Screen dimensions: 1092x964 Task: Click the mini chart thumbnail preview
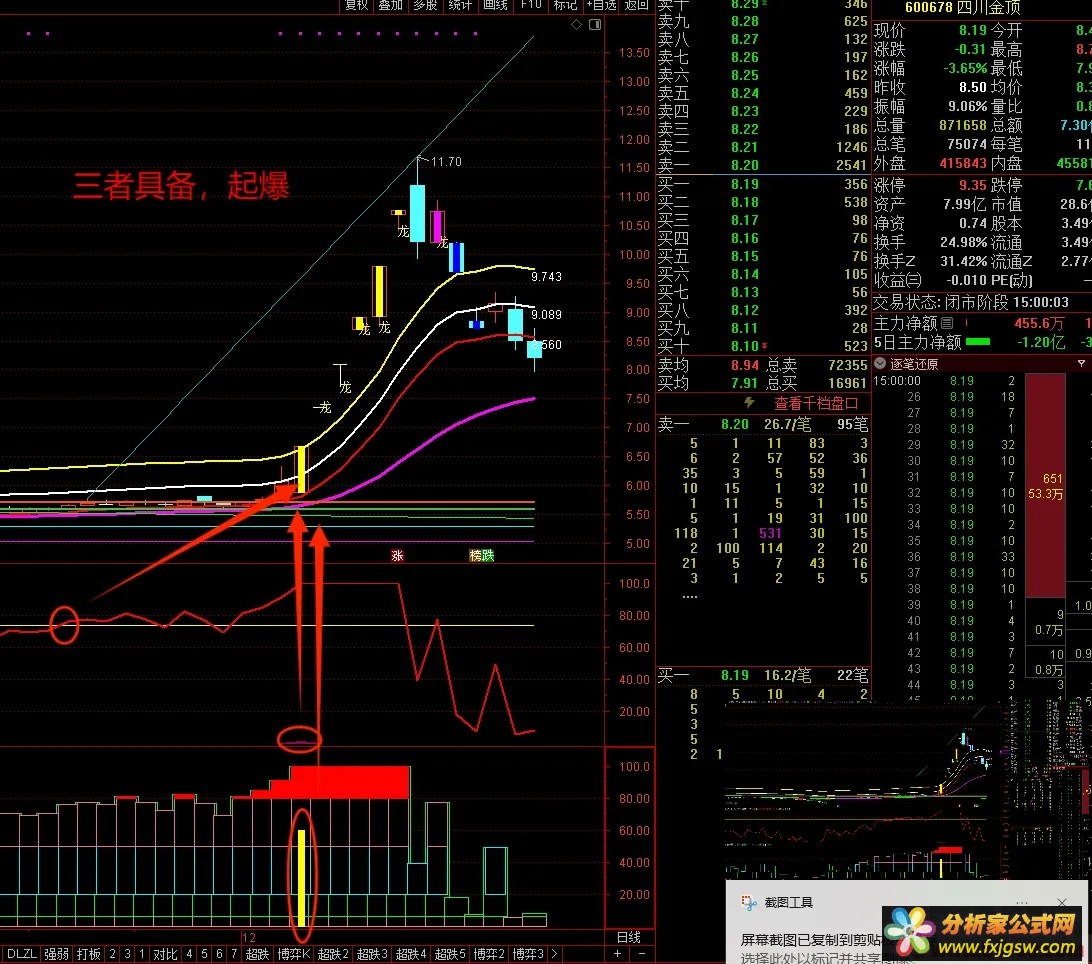(908, 789)
